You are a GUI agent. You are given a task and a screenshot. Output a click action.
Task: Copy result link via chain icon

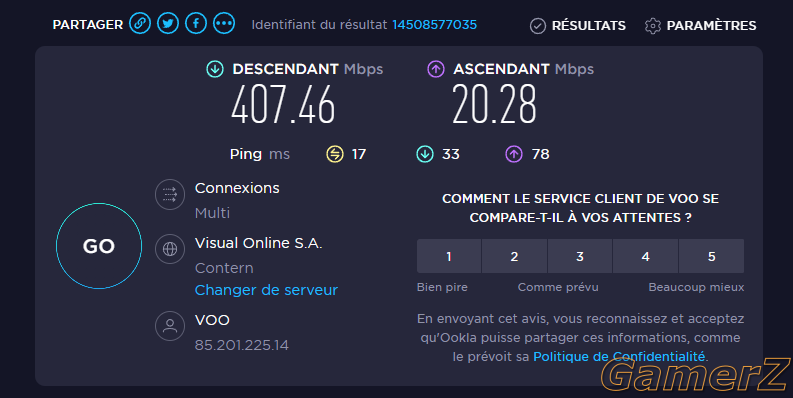[140, 24]
